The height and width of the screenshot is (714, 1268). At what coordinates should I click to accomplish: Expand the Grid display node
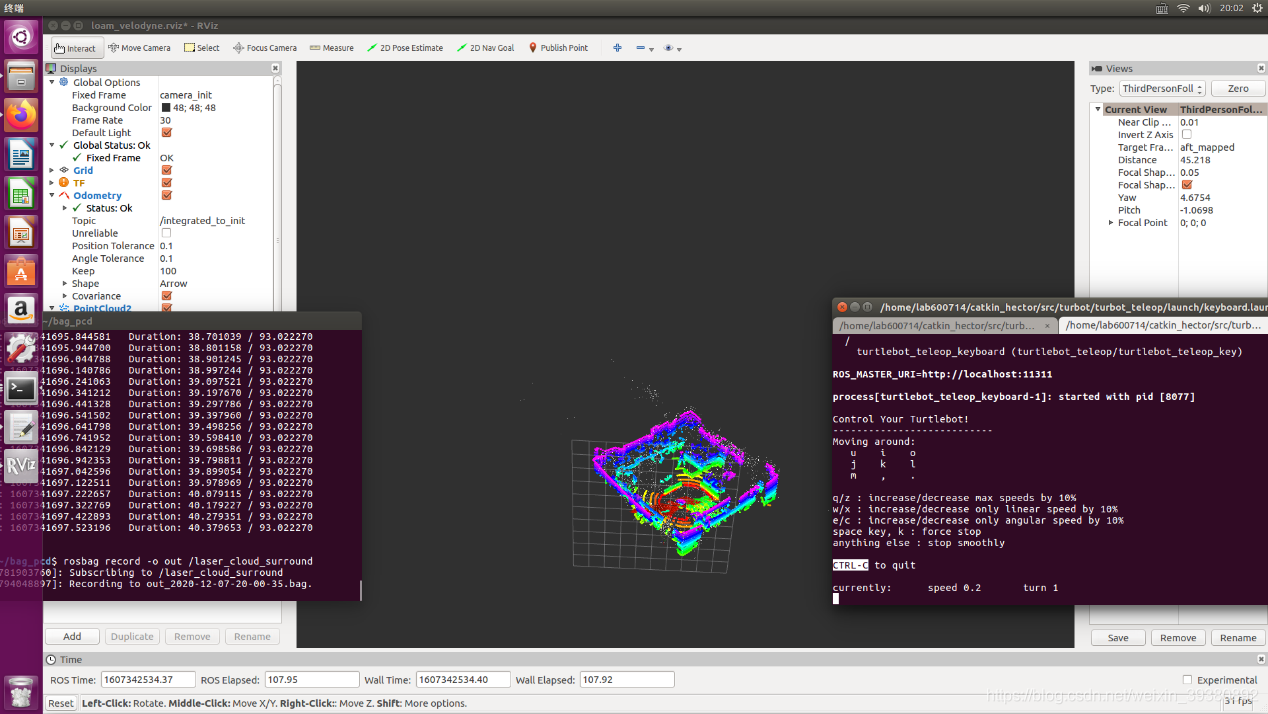[x=52, y=170]
